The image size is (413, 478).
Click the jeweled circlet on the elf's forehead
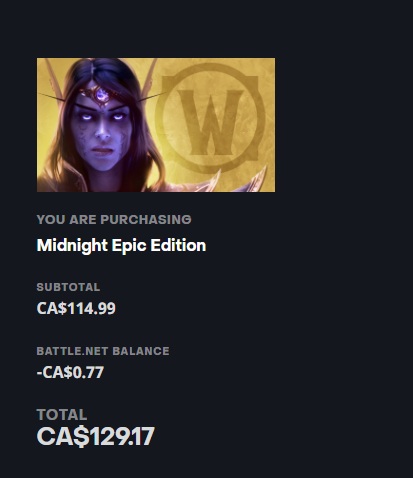(99, 94)
